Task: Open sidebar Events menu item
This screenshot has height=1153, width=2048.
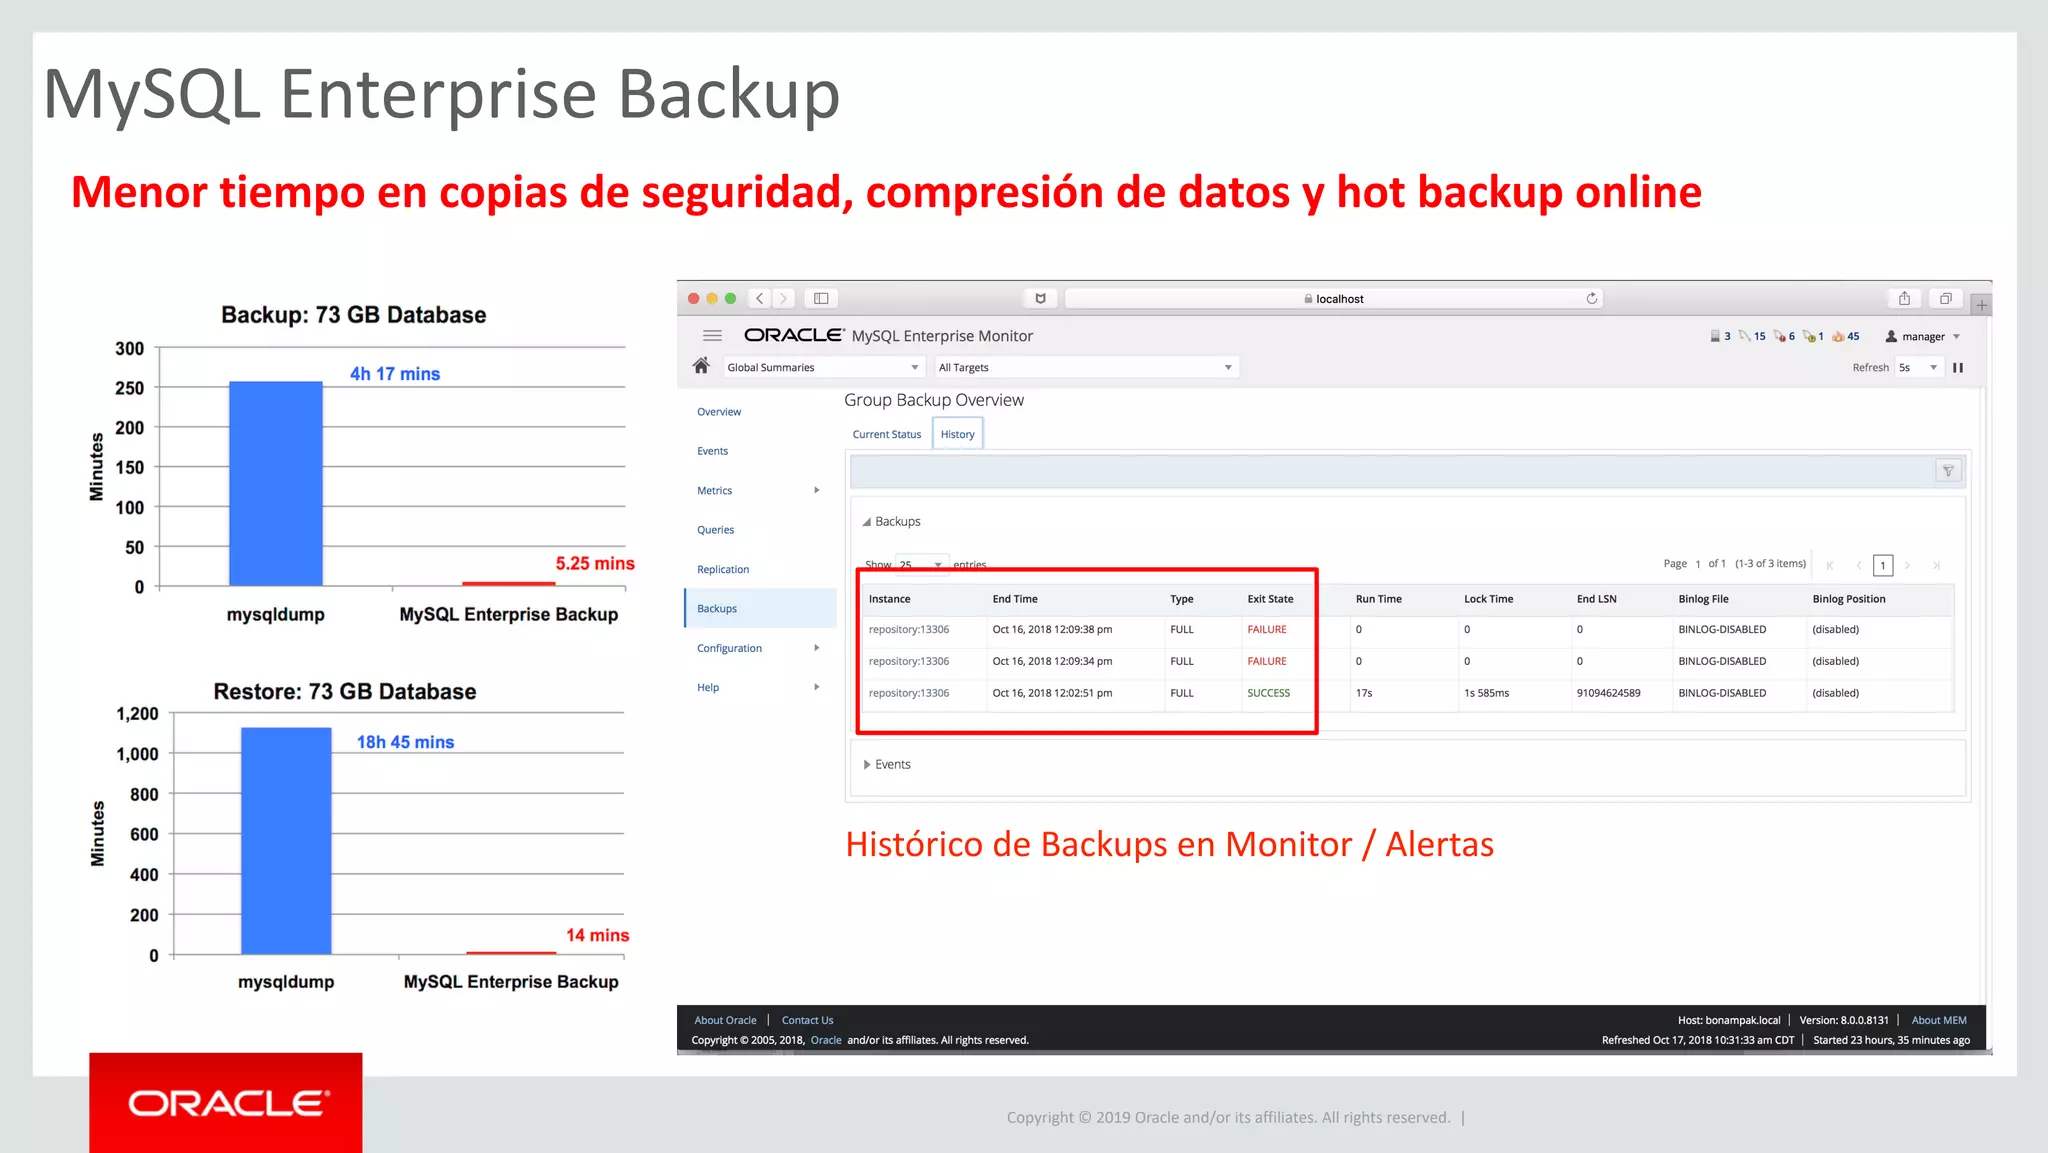Action: (x=712, y=451)
